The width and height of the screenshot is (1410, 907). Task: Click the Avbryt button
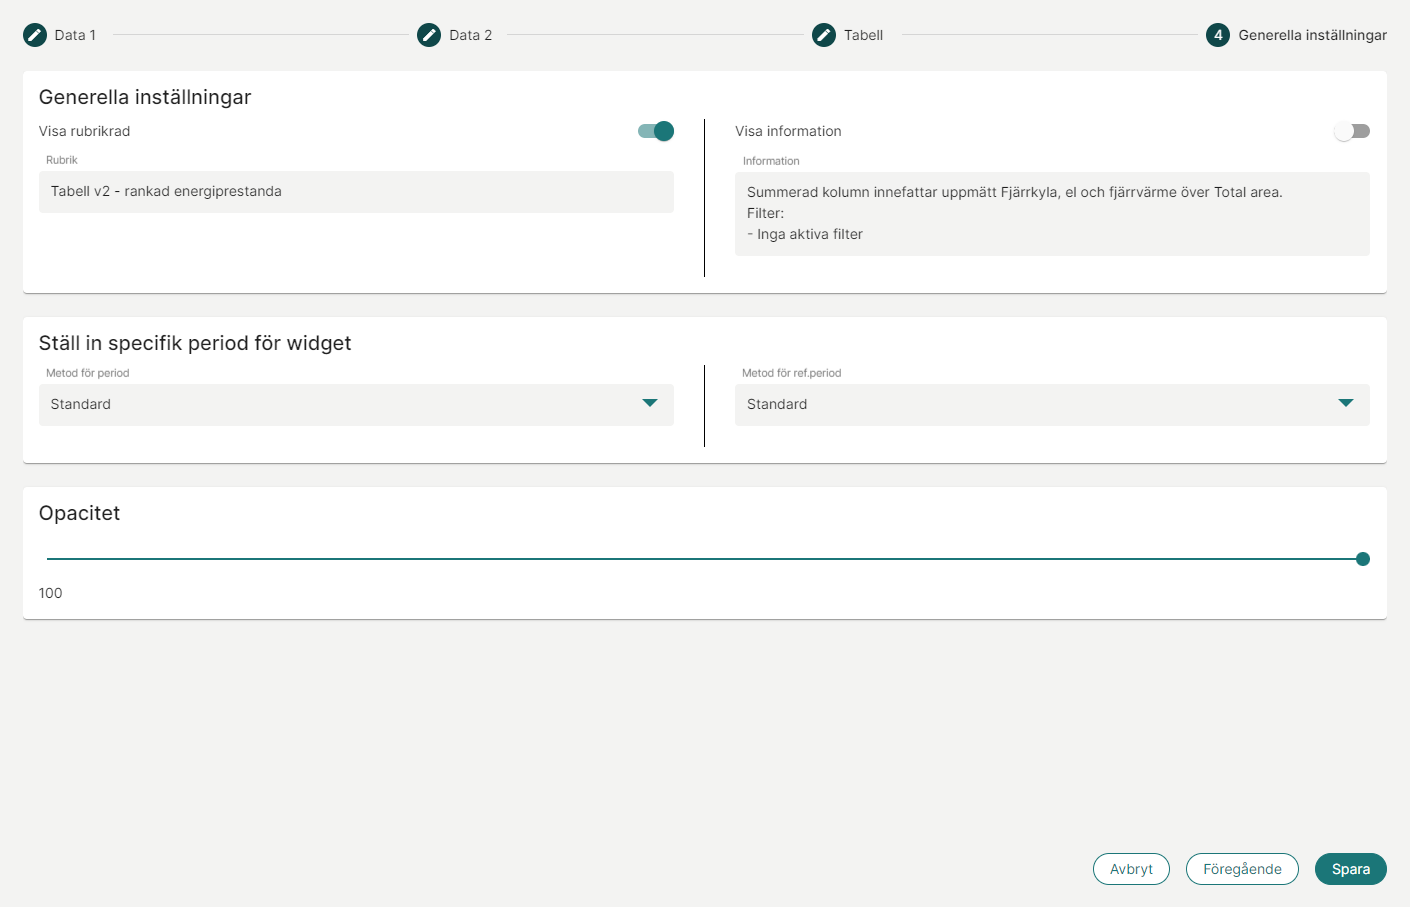click(1131, 869)
